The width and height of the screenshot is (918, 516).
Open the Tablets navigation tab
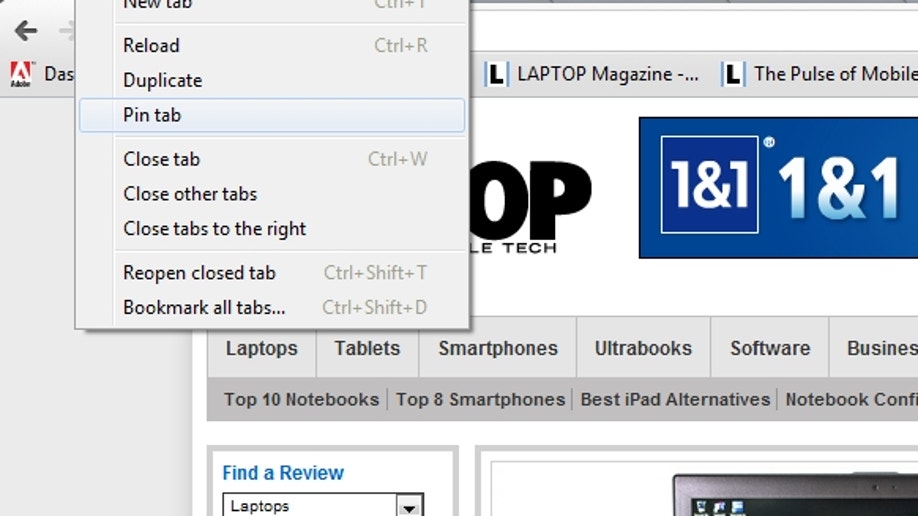tap(367, 348)
